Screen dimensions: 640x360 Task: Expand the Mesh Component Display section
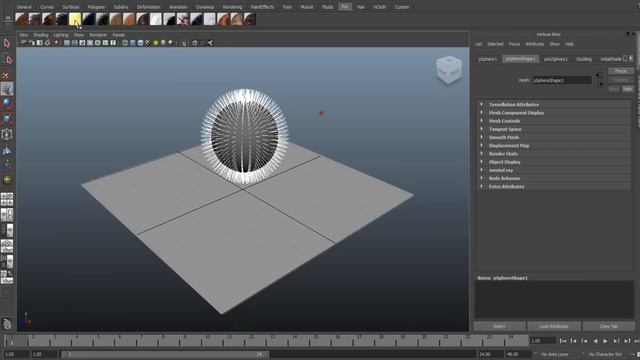coord(554,113)
